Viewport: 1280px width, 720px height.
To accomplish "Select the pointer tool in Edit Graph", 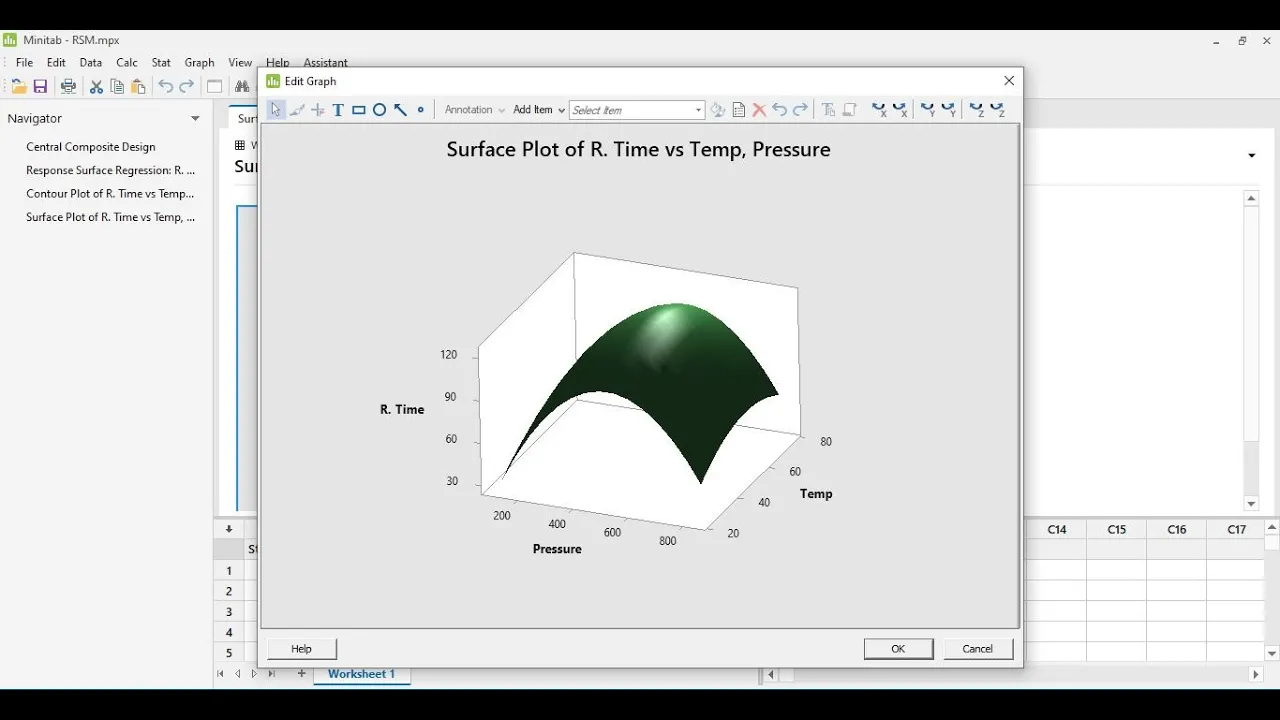I will tap(276, 110).
